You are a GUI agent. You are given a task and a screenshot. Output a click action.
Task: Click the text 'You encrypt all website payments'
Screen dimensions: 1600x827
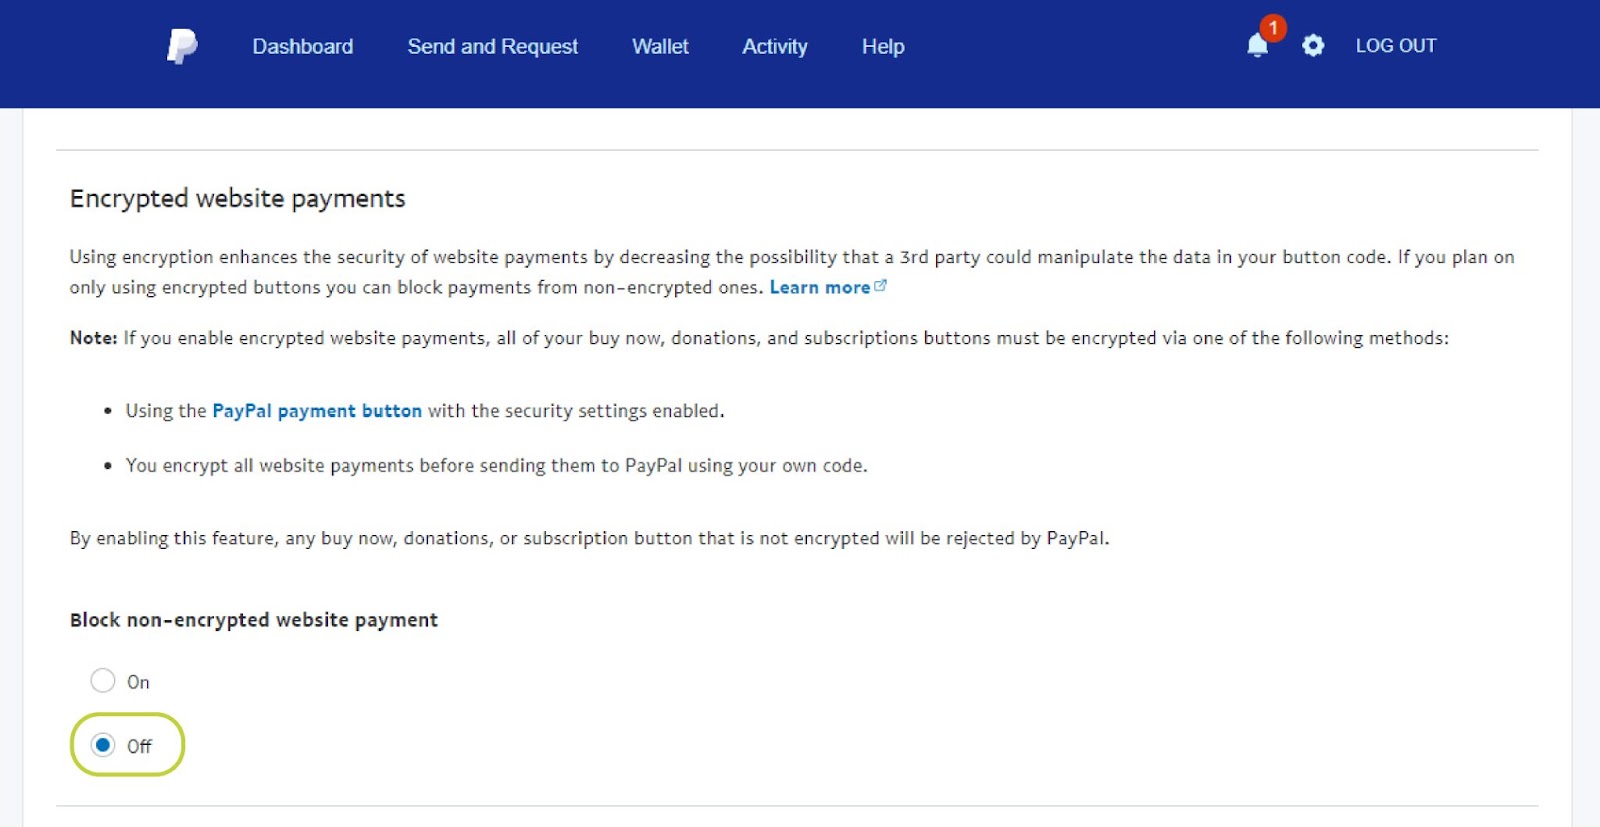click(270, 466)
